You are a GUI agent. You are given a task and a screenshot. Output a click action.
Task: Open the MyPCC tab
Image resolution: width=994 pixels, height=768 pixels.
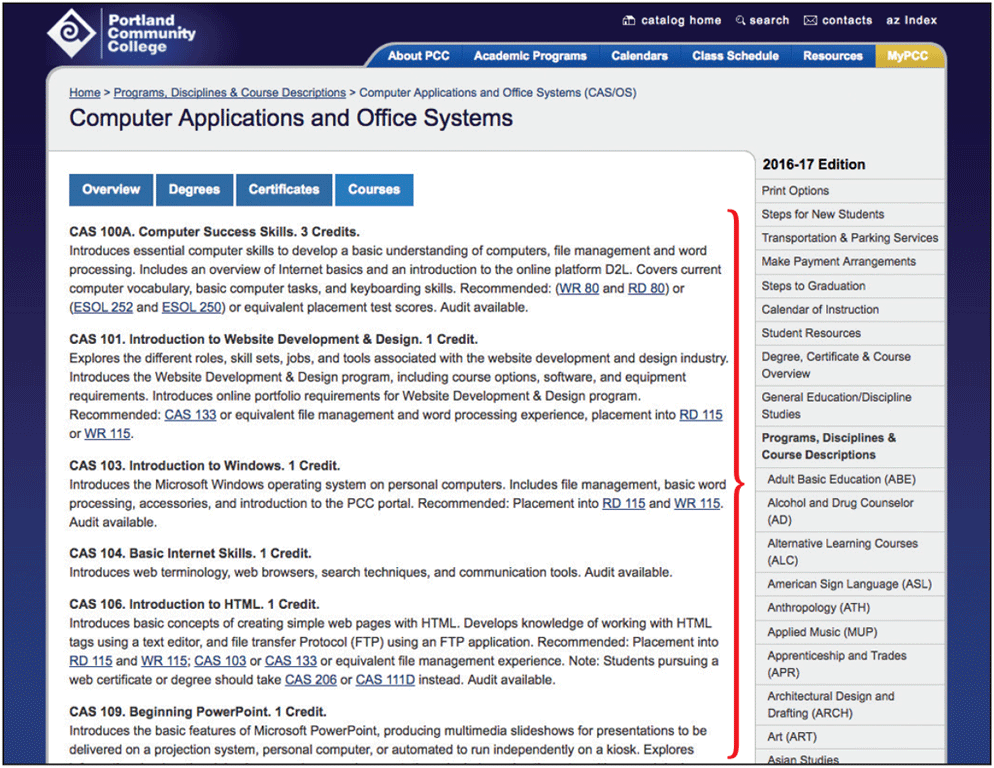point(907,56)
